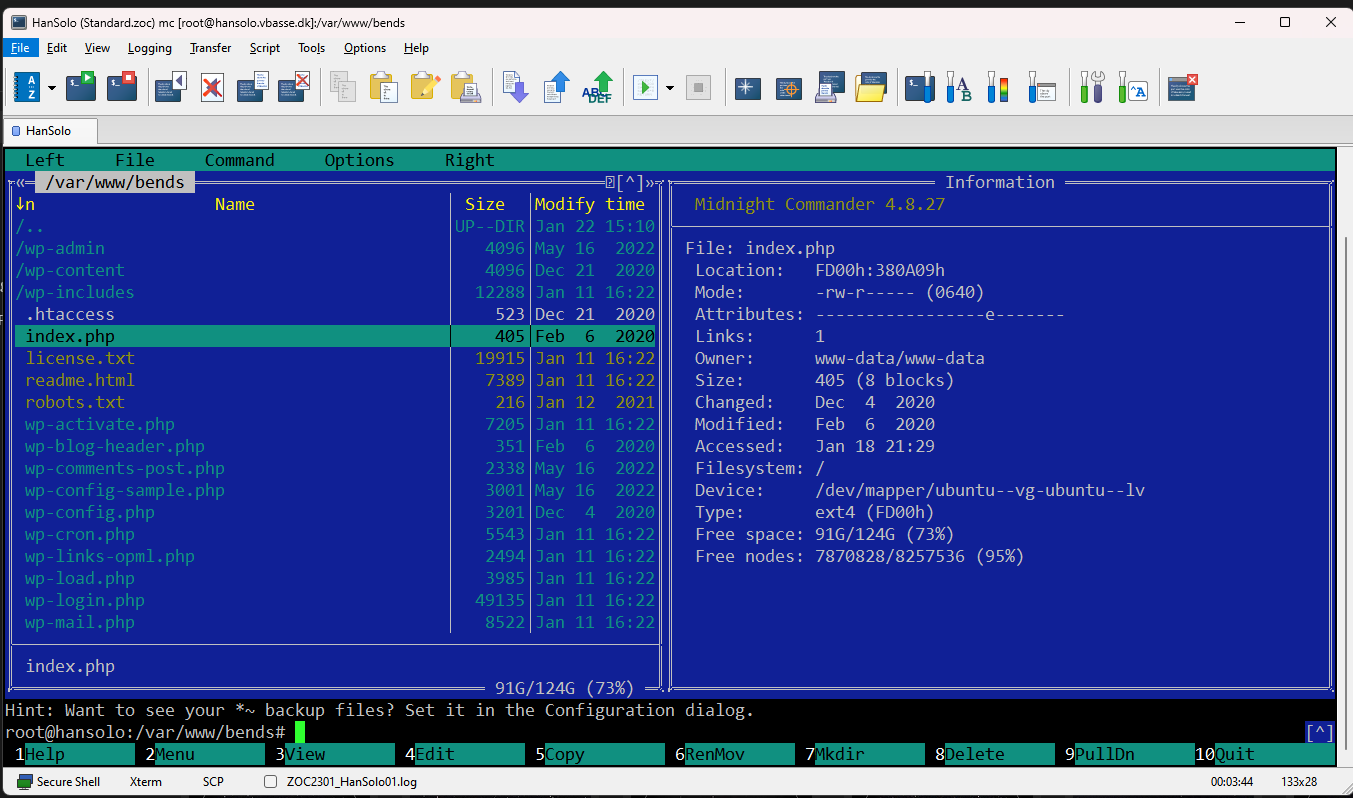Toggle the [^] button at command line end
The image size is (1353, 798).
coord(1320,733)
